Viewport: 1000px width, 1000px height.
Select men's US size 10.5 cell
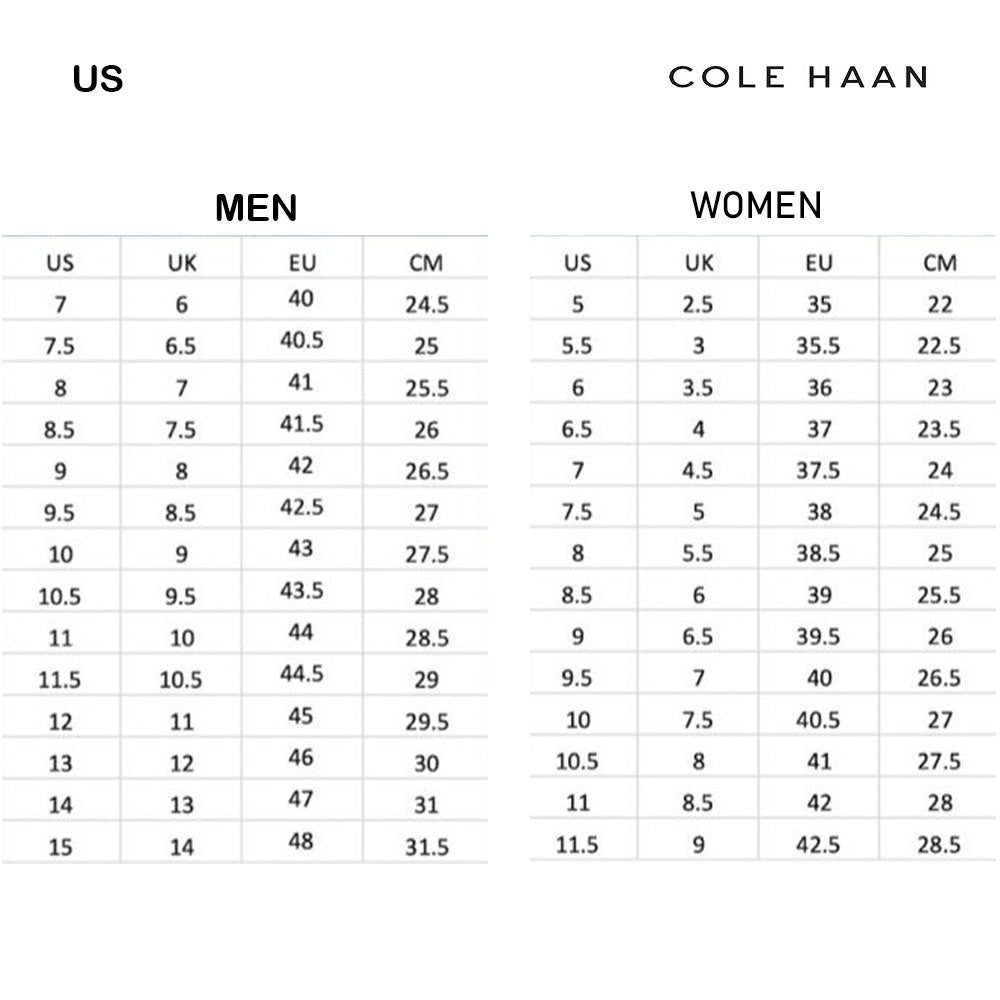(x=60, y=597)
